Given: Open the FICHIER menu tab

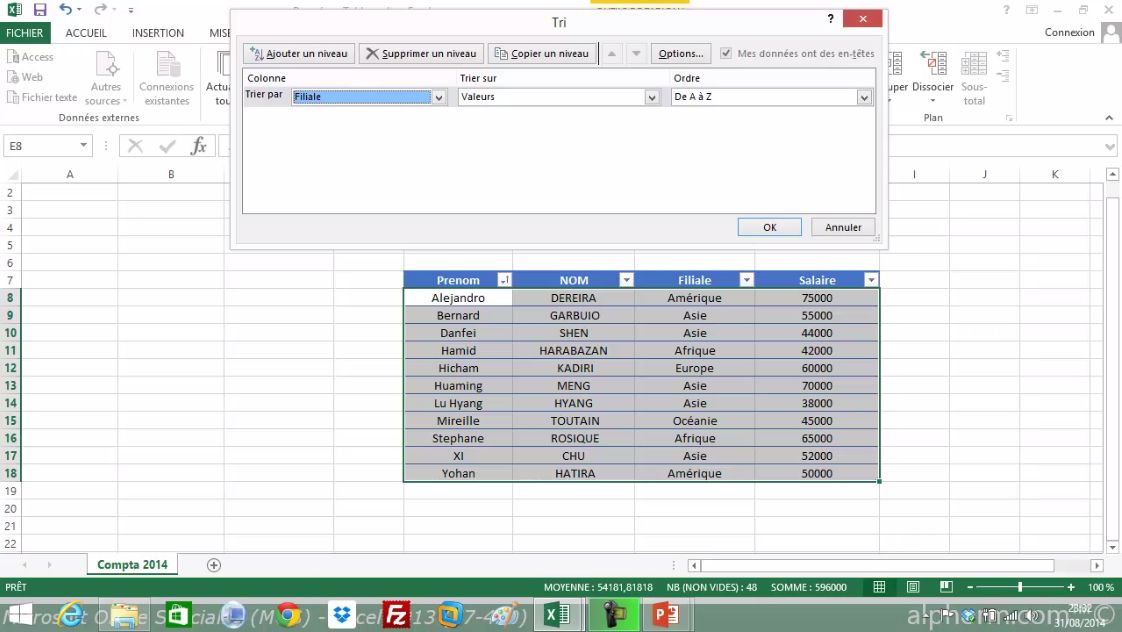Looking at the screenshot, I should pyautogui.click(x=24, y=33).
